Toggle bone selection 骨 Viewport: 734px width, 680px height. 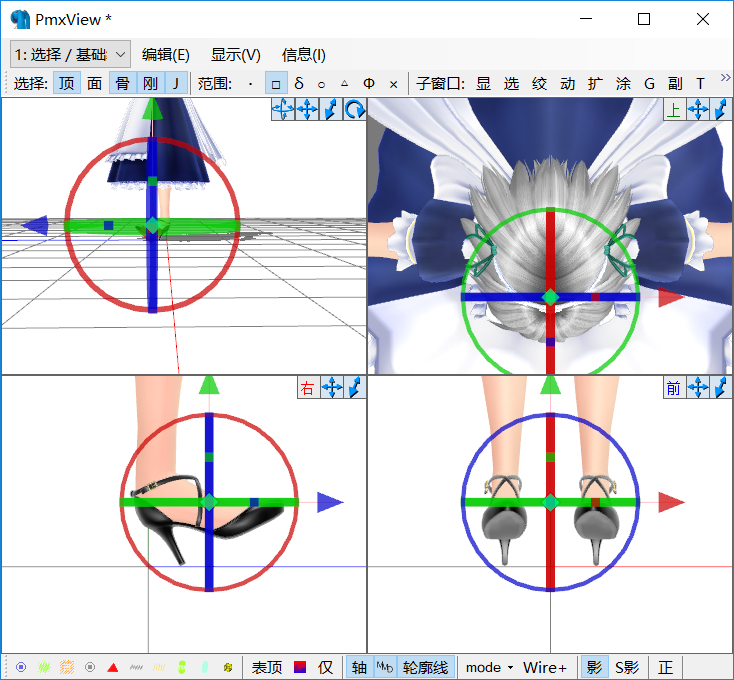(123, 83)
